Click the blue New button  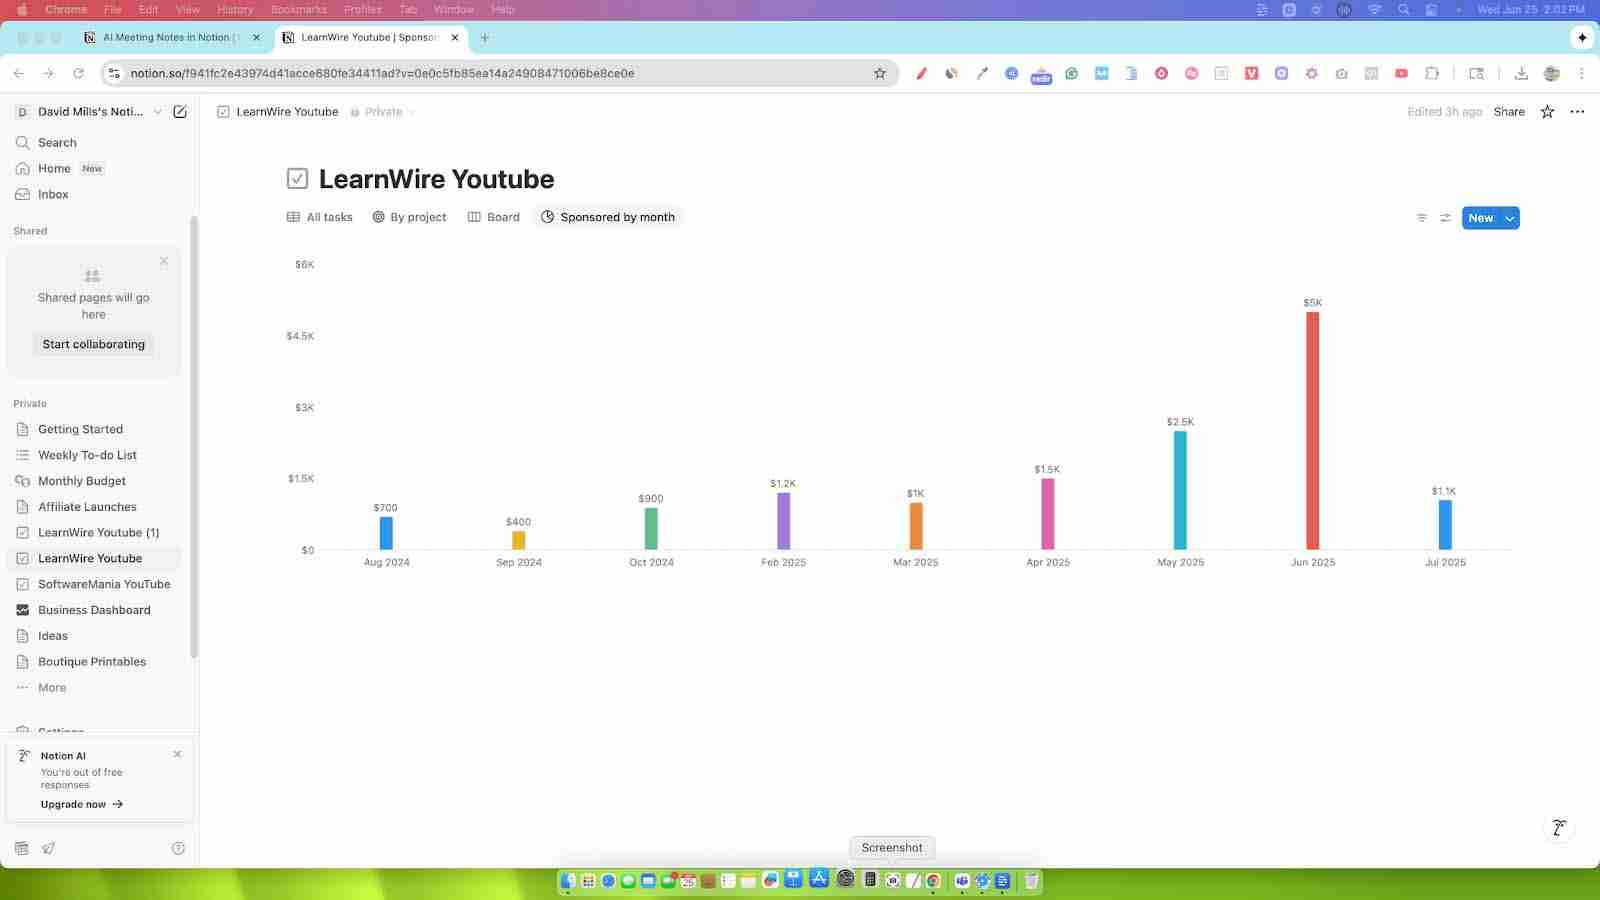[x=1481, y=218]
